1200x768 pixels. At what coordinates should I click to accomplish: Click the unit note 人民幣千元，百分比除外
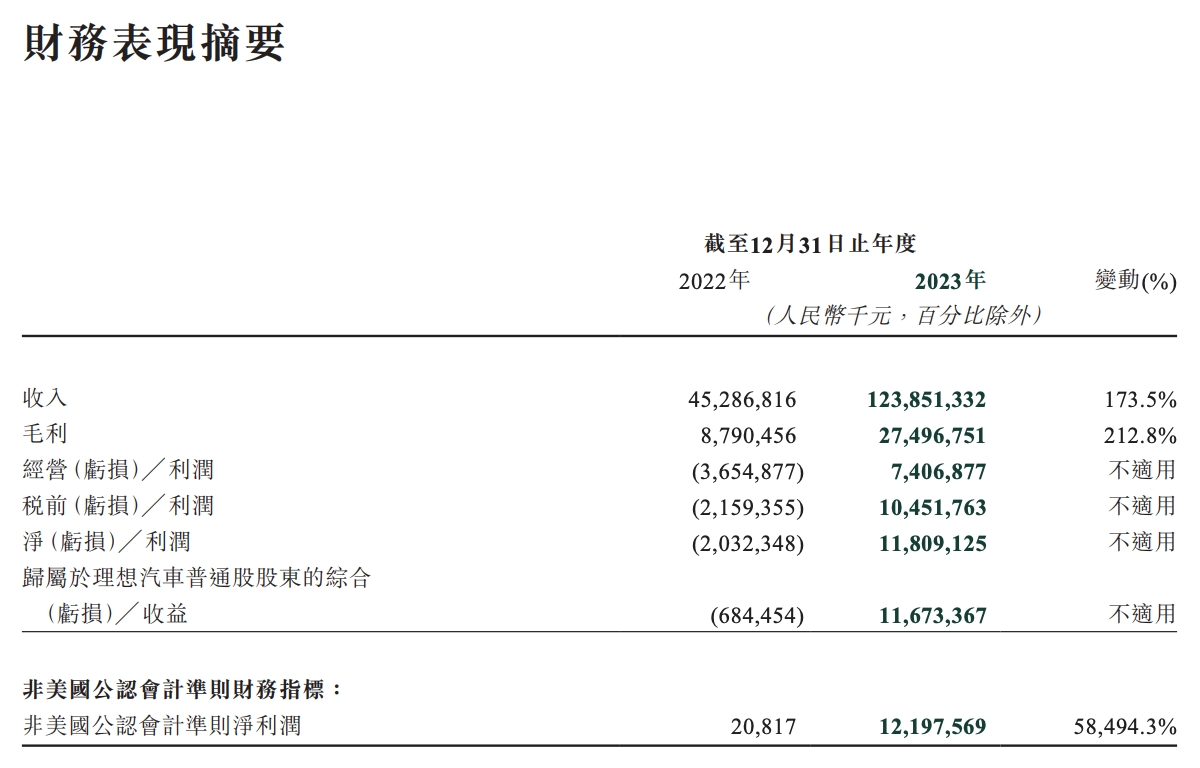click(x=904, y=316)
